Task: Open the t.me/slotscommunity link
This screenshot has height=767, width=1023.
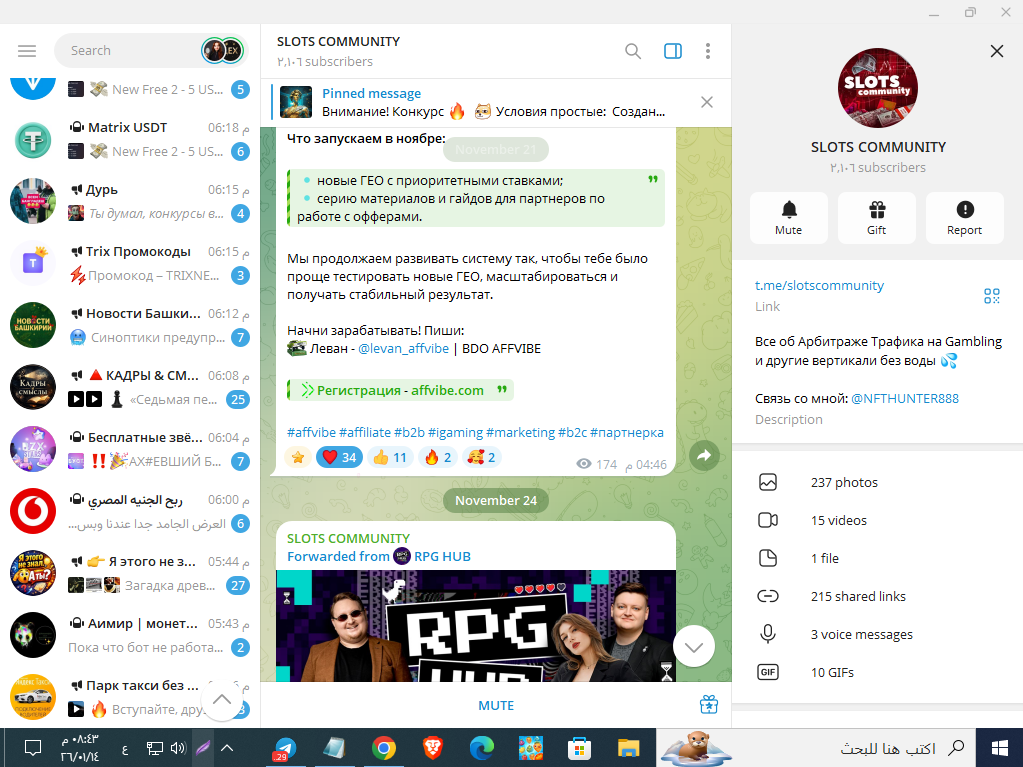Action: coord(819,286)
